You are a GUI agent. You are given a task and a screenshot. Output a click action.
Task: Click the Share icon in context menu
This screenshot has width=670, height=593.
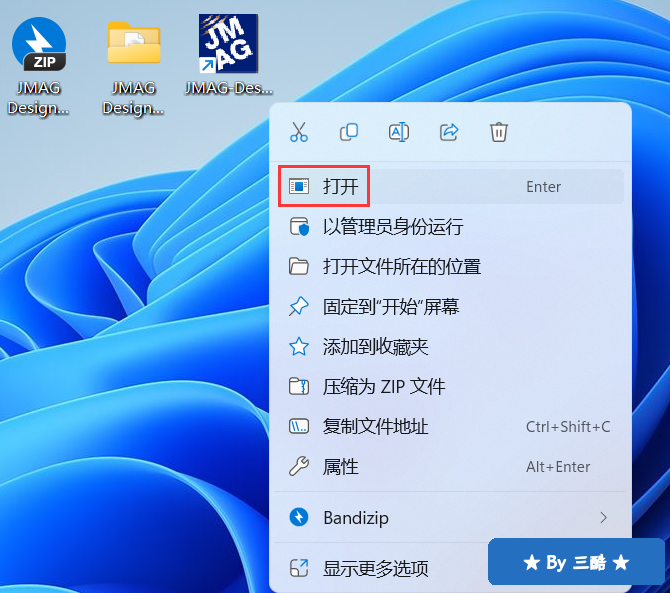point(449,132)
